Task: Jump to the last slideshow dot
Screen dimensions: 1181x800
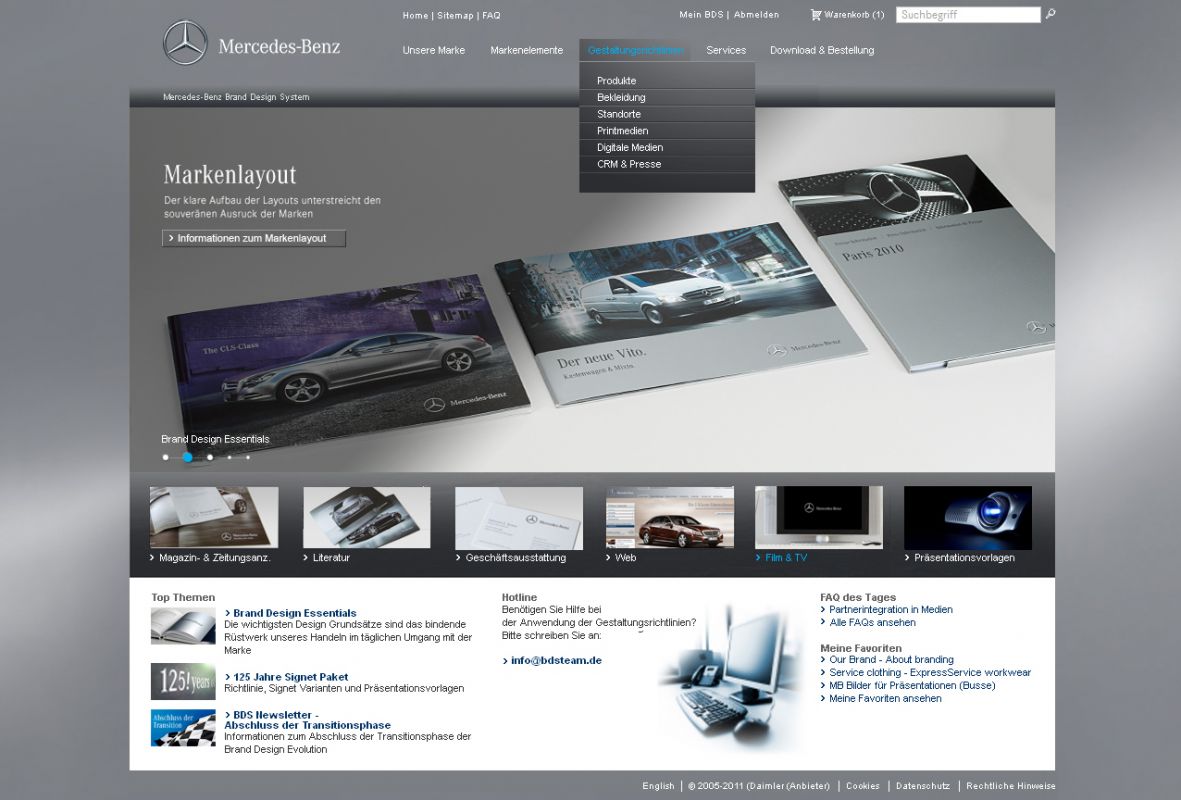Action: (248, 457)
